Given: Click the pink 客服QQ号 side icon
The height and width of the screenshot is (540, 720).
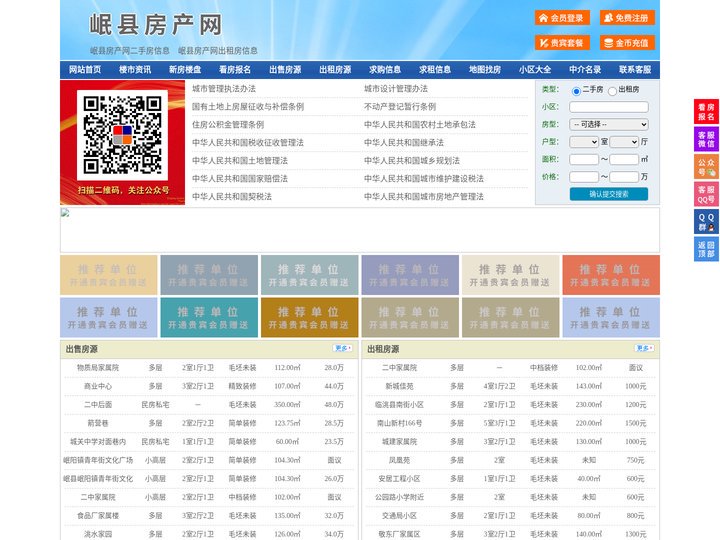Looking at the screenshot, I should pos(706,194).
